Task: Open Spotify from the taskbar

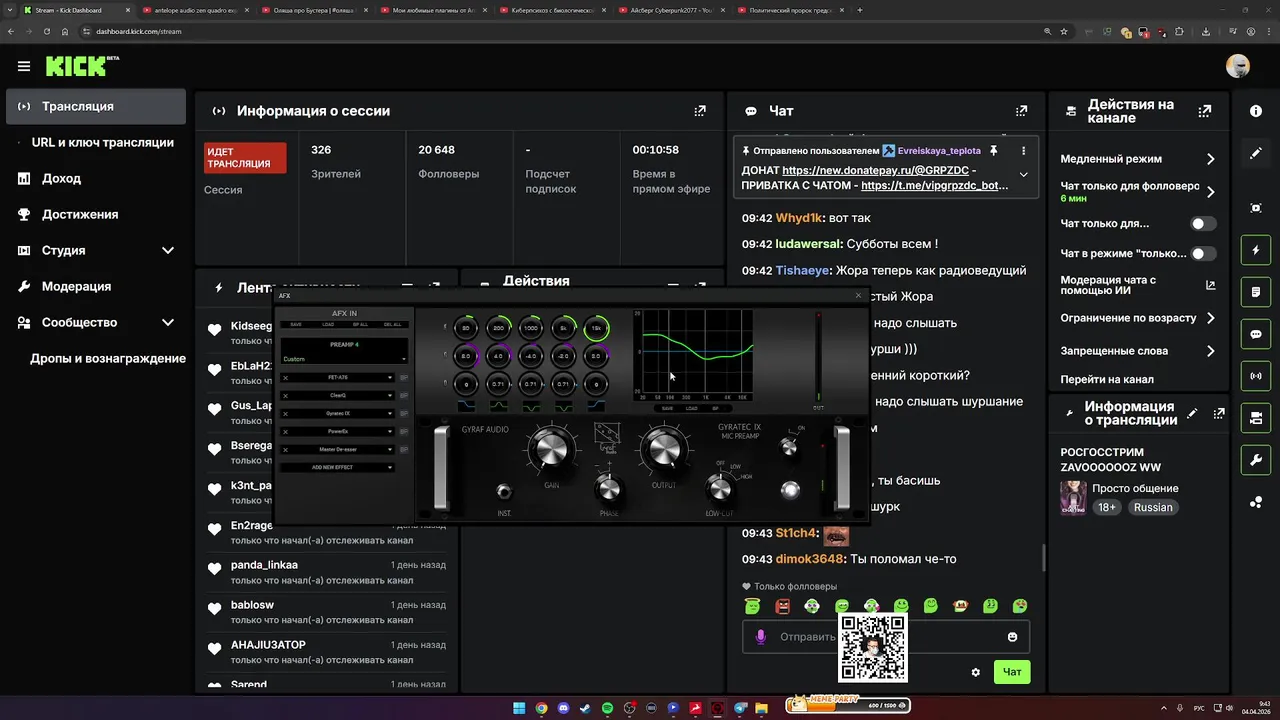Action: [x=607, y=708]
